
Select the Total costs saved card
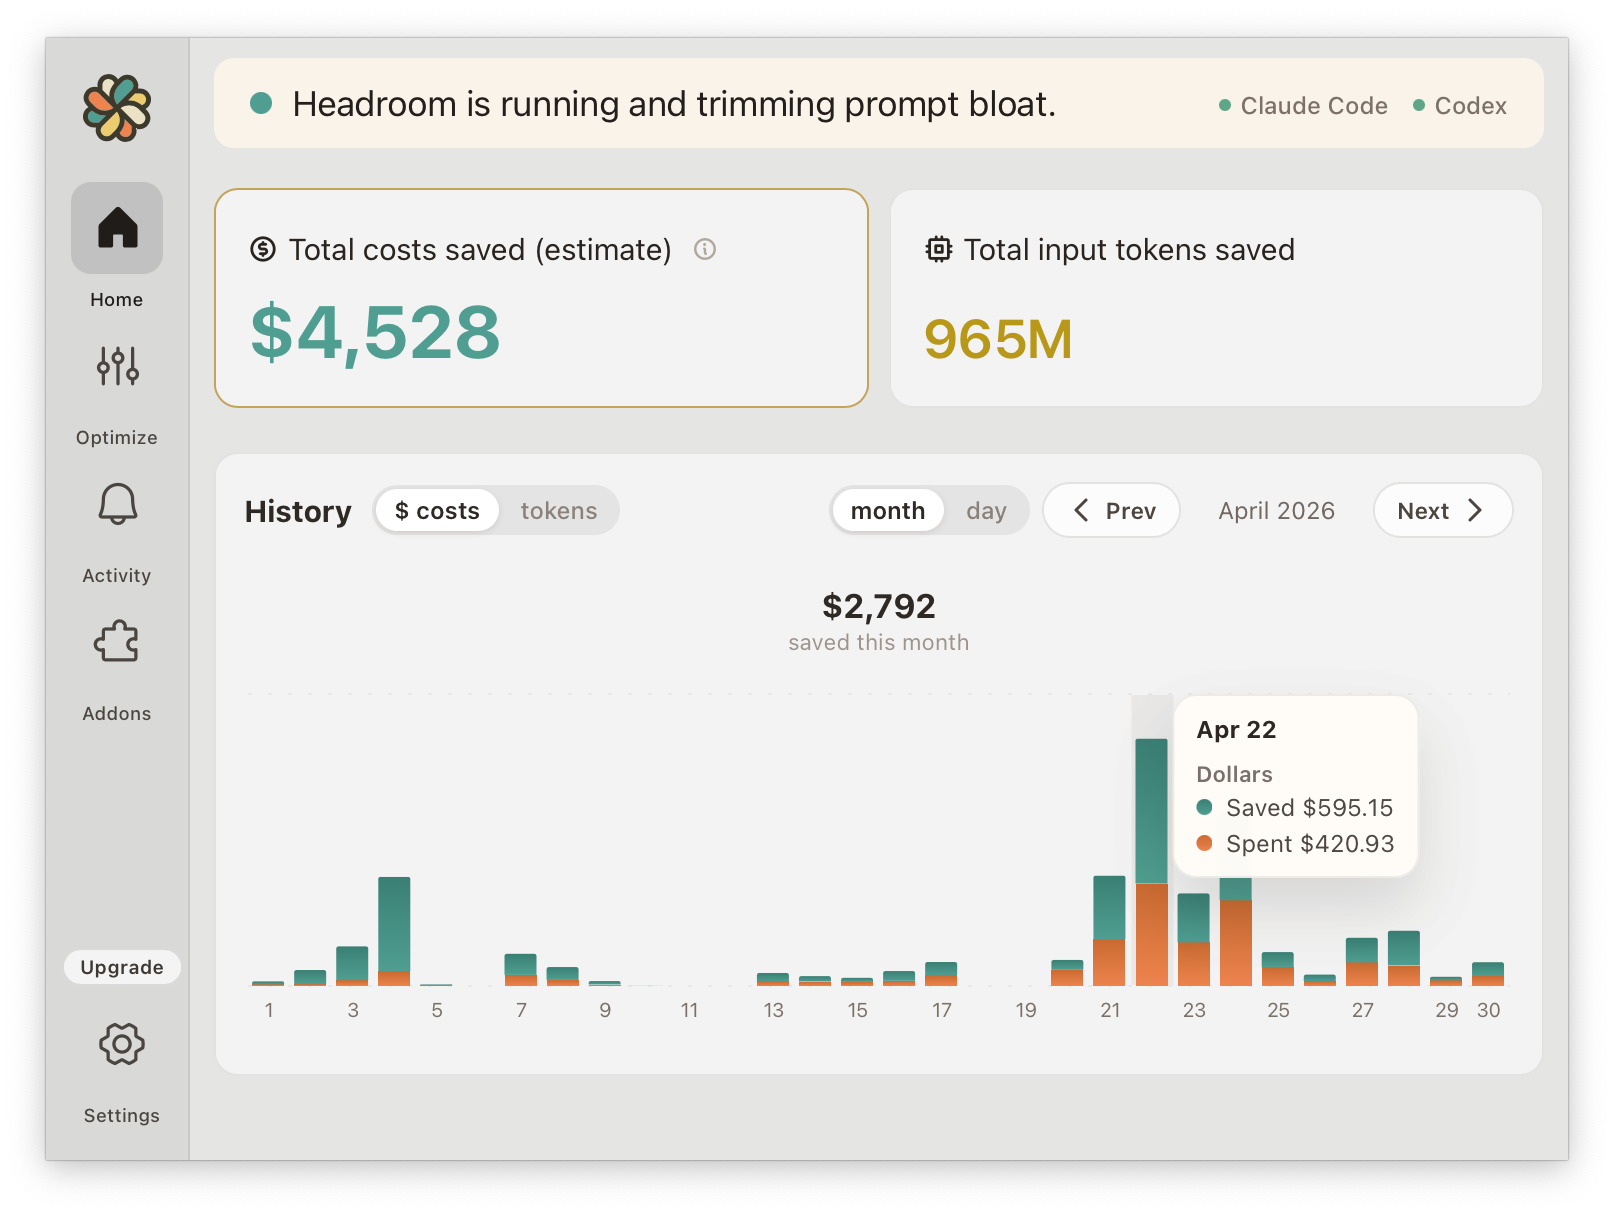click(541, 298)
